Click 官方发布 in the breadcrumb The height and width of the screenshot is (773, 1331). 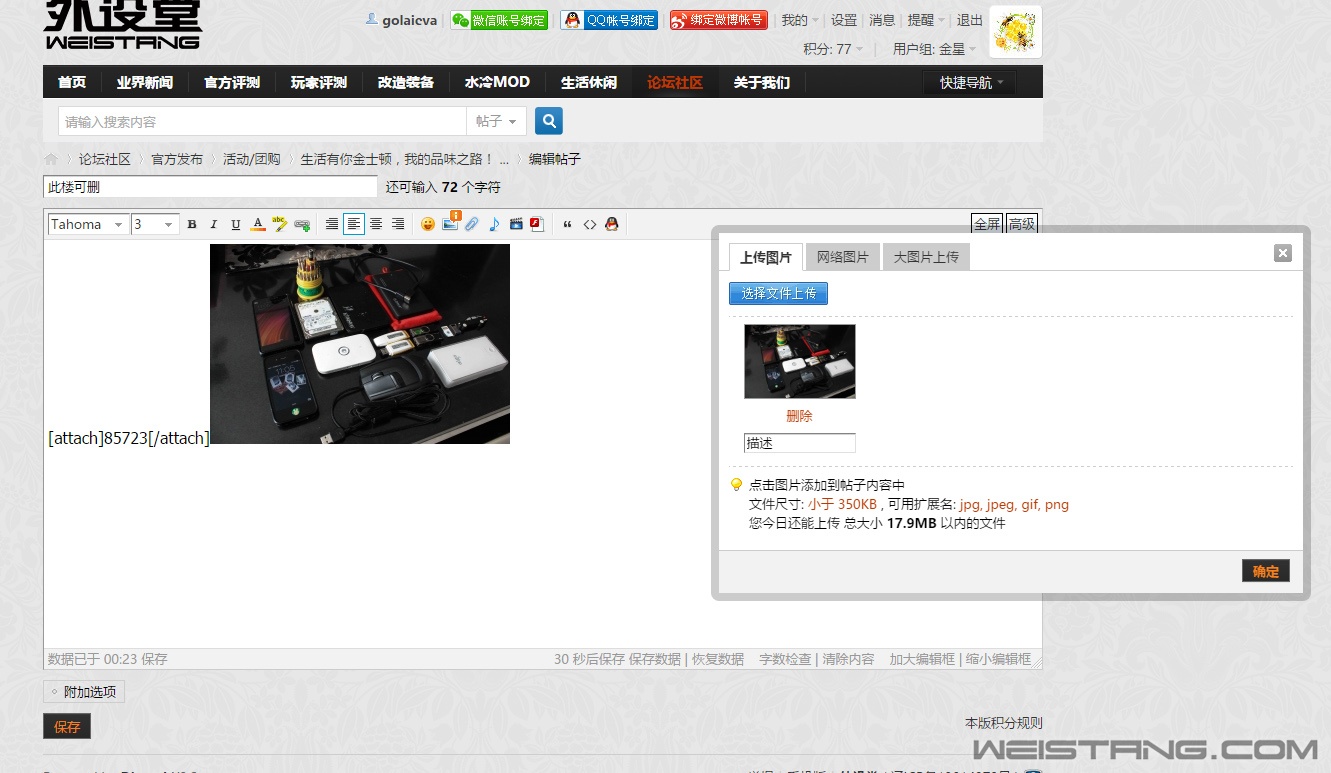pos(177,159)
